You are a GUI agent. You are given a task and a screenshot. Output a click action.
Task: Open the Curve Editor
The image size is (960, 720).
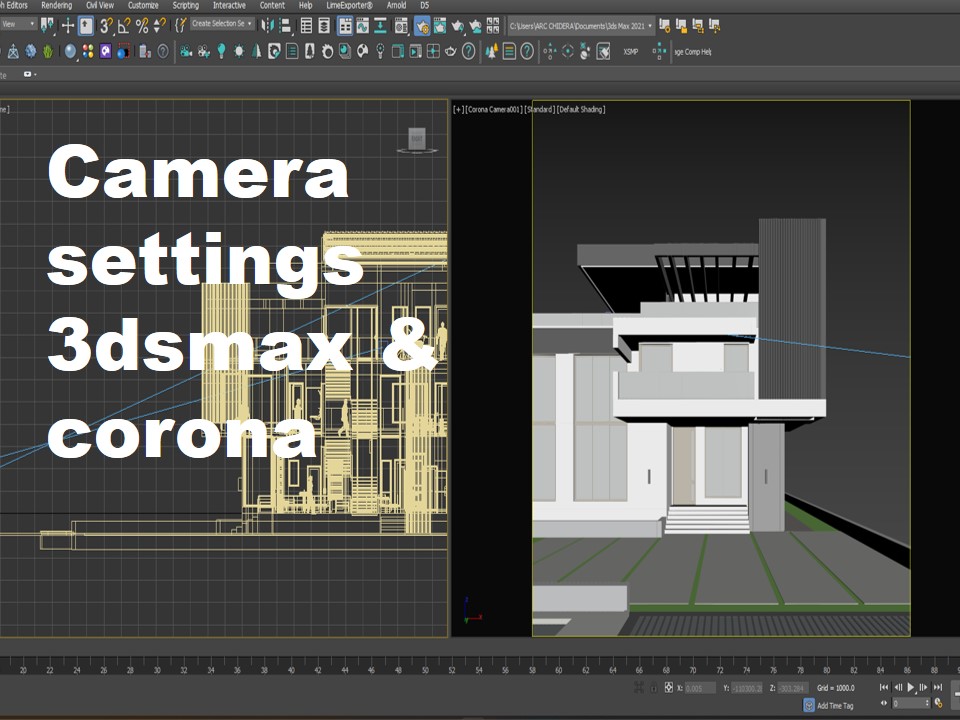[x=362, y=26]
